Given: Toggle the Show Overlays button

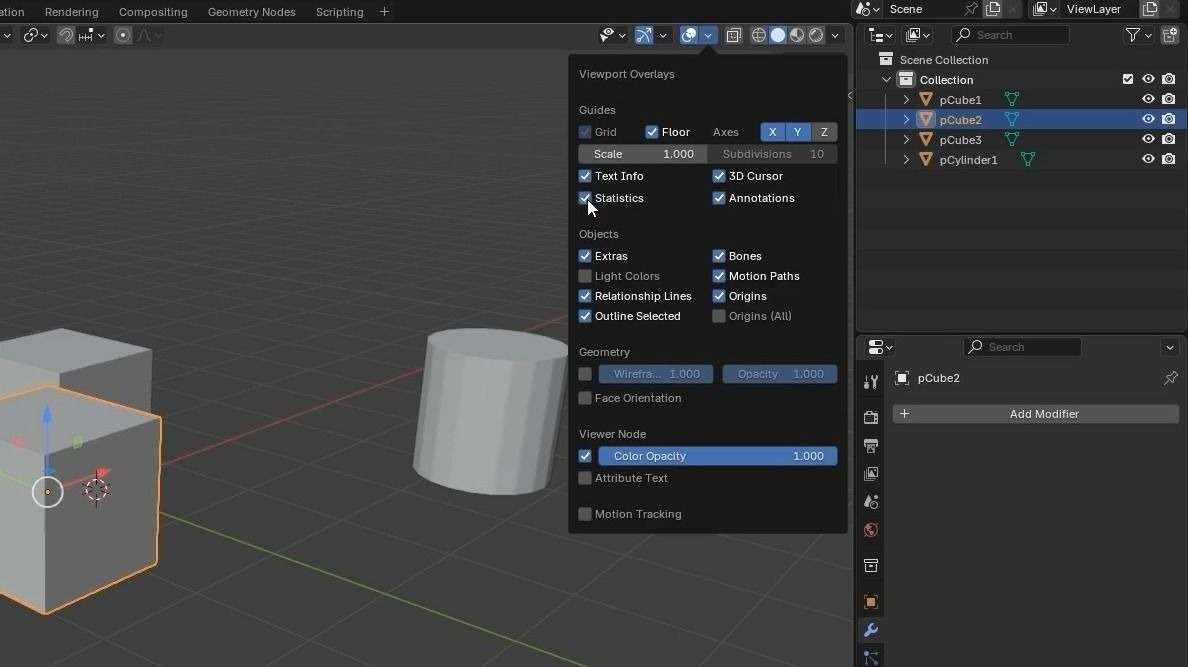Looking at the screenshot, I should (689, 35).
